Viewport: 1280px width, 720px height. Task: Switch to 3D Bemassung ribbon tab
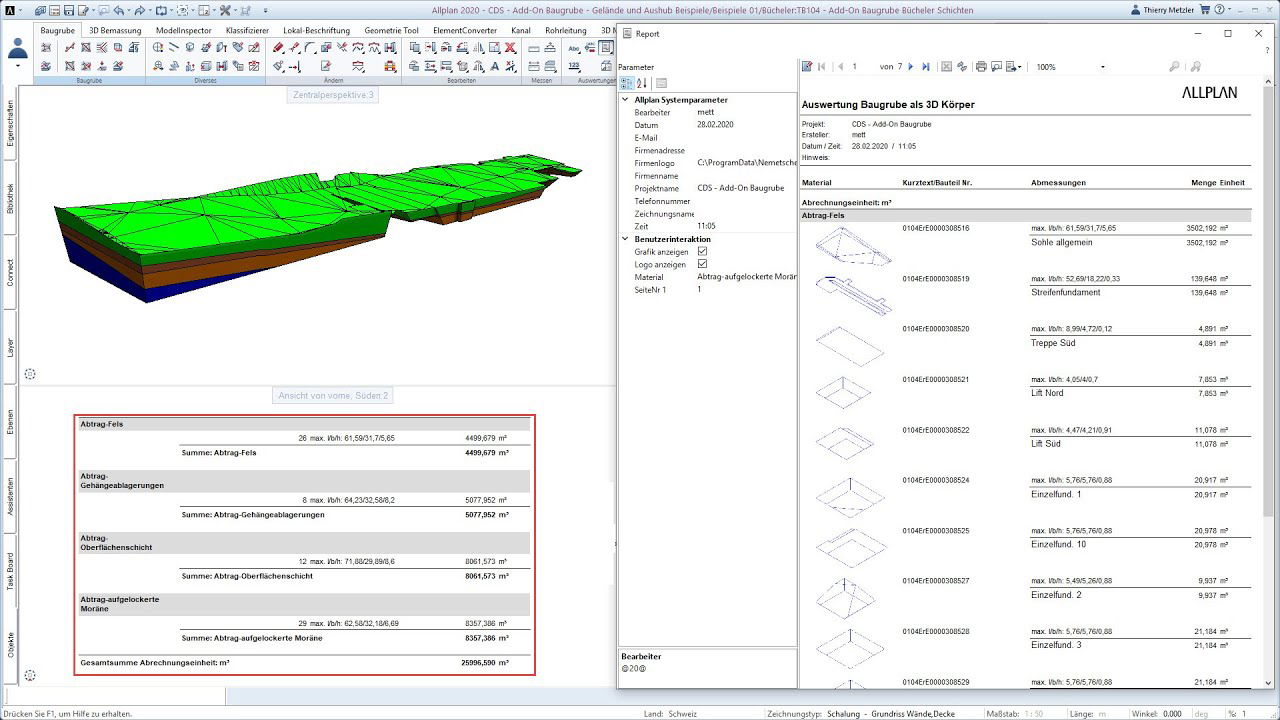115,30
